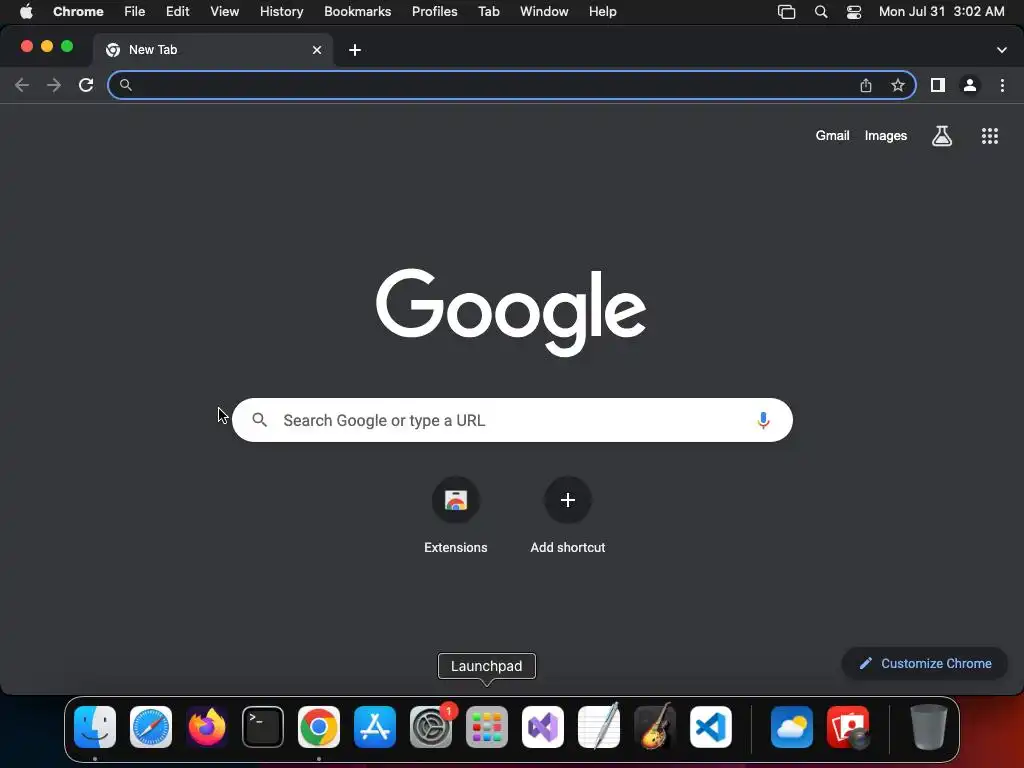Open a new tab with the plus button
1024x768 pixels.
coord(355,50)
